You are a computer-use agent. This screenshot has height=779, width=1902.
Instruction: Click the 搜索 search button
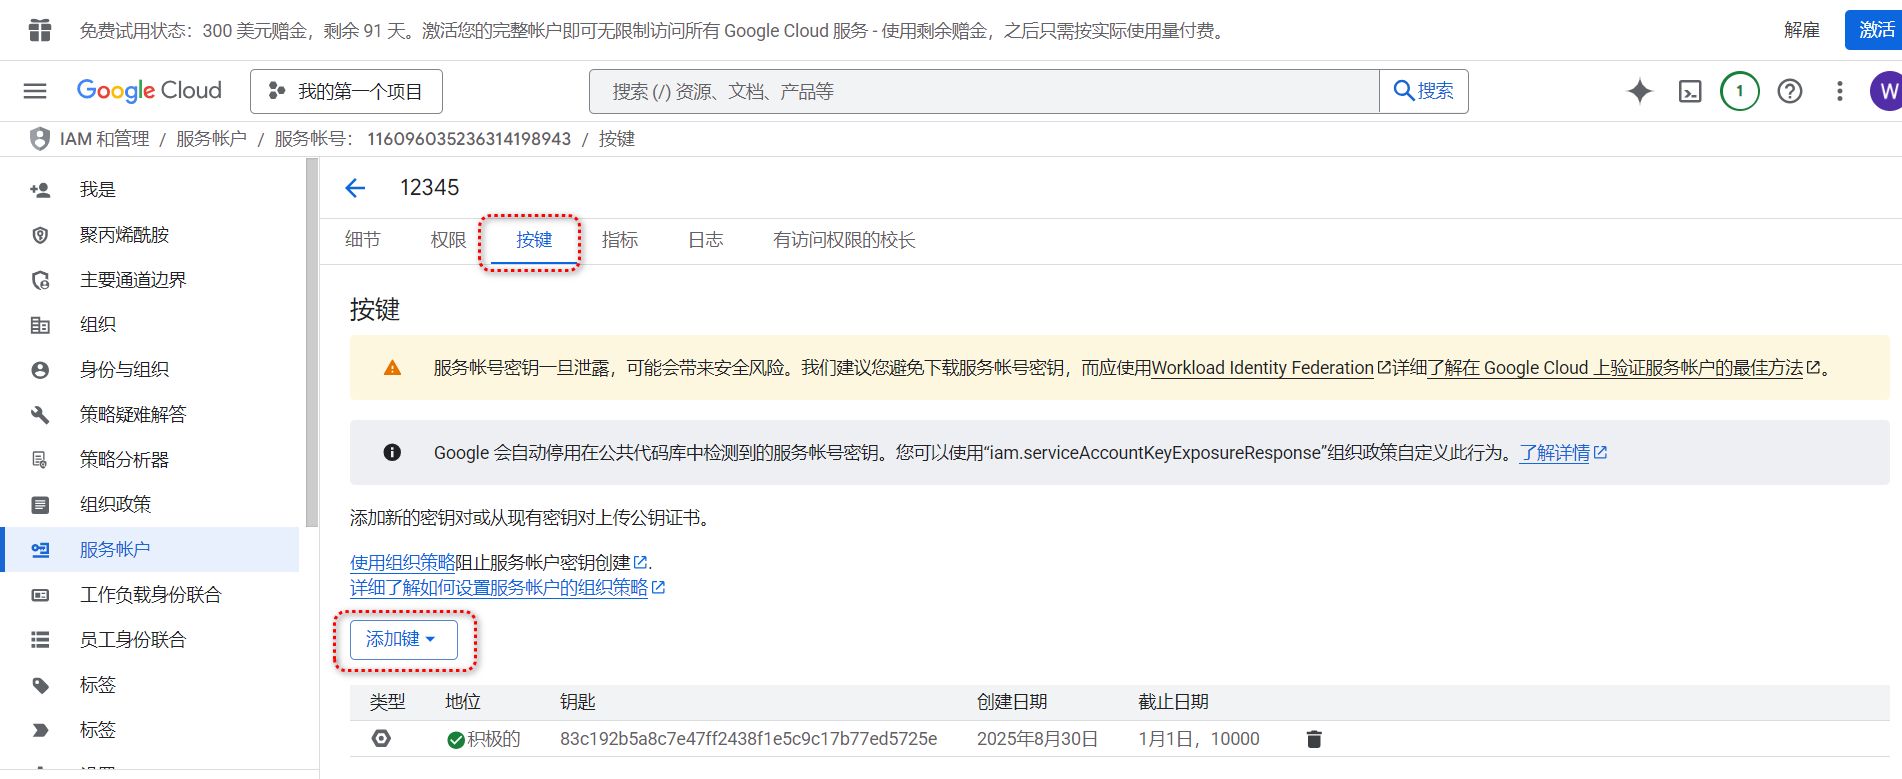click(x=1424, y=91)
